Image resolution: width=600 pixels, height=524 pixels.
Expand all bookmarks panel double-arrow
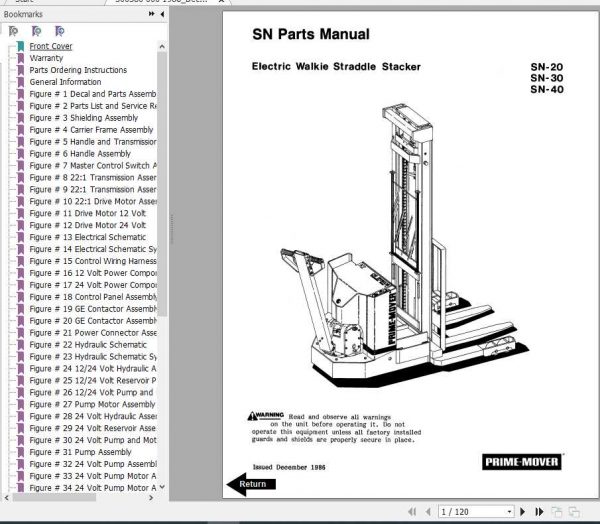(x=152, y=14)
